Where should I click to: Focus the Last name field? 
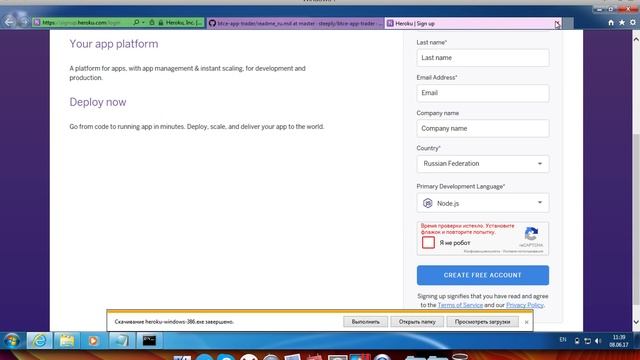482,58
